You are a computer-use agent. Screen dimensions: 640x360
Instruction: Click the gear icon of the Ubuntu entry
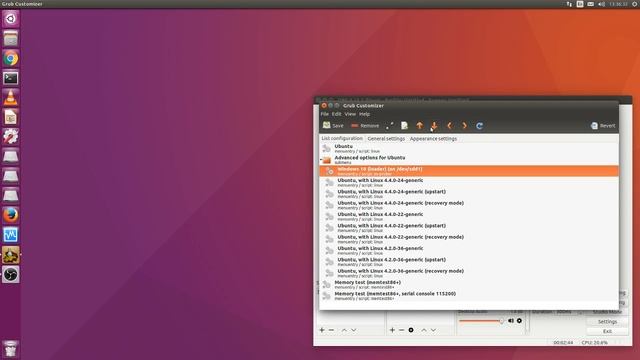tap(327, 149)
